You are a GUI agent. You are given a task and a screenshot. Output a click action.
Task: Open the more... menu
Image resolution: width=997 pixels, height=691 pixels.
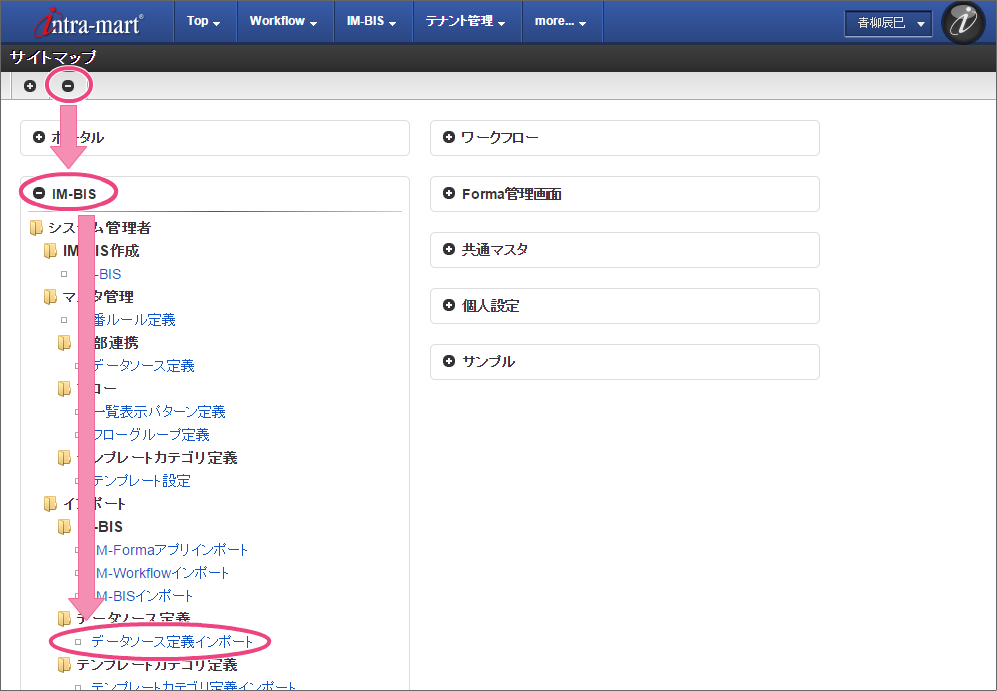point(560,21)
